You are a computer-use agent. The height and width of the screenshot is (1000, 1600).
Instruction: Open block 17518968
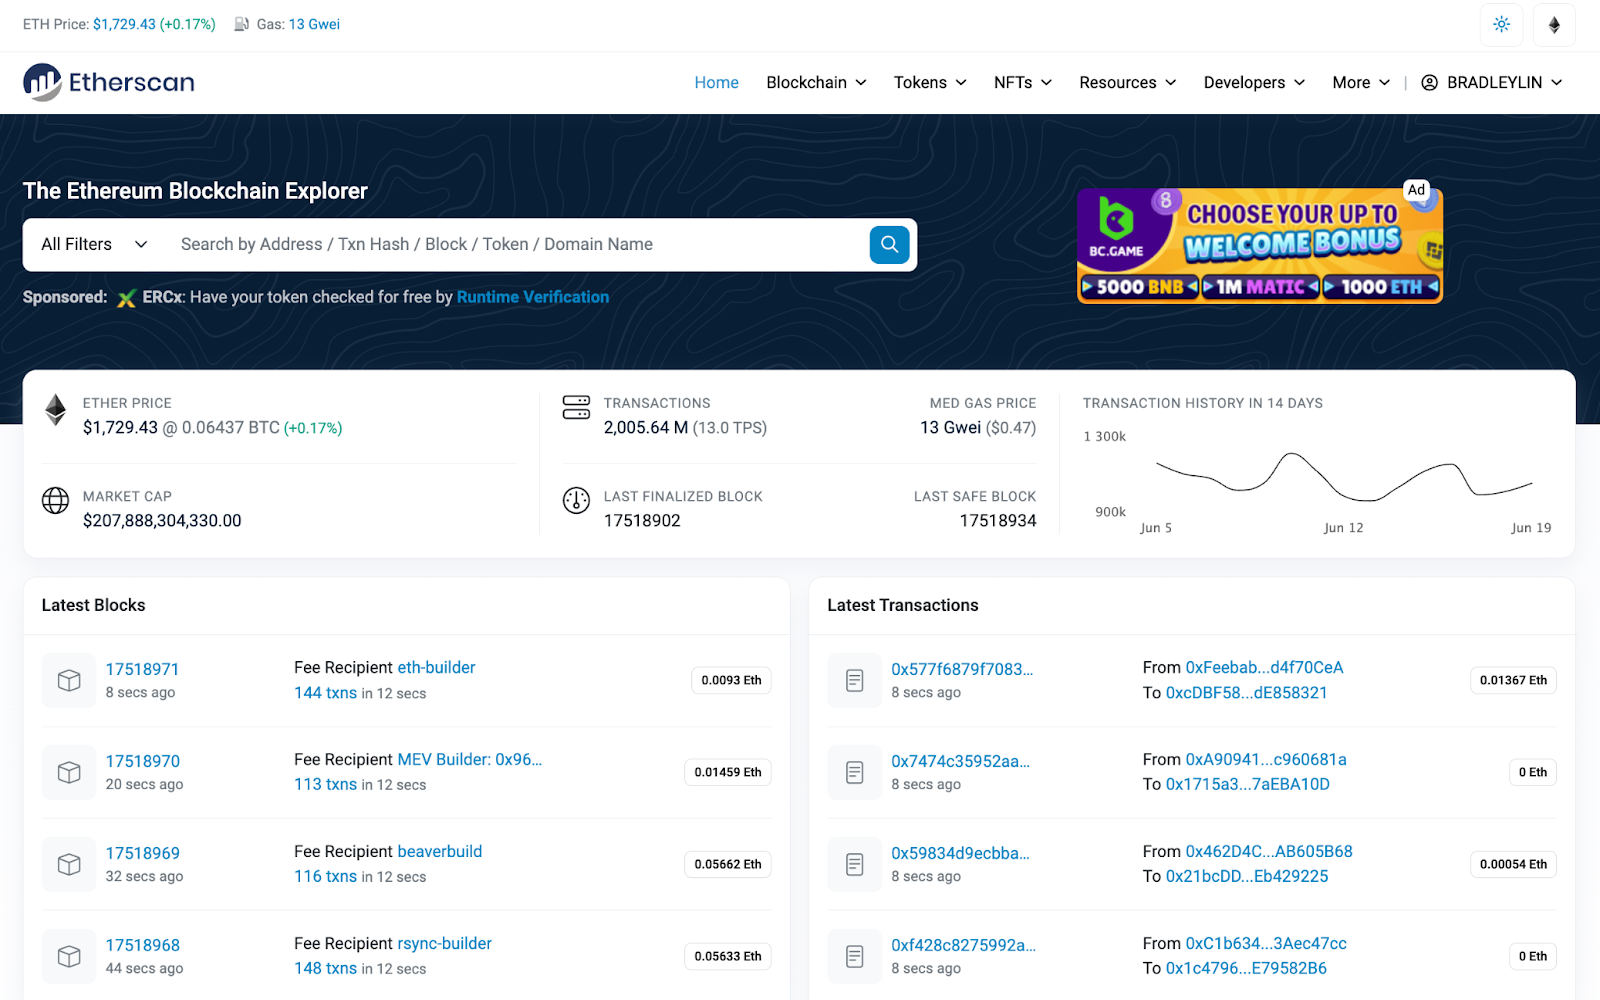[x=143, y=945]
